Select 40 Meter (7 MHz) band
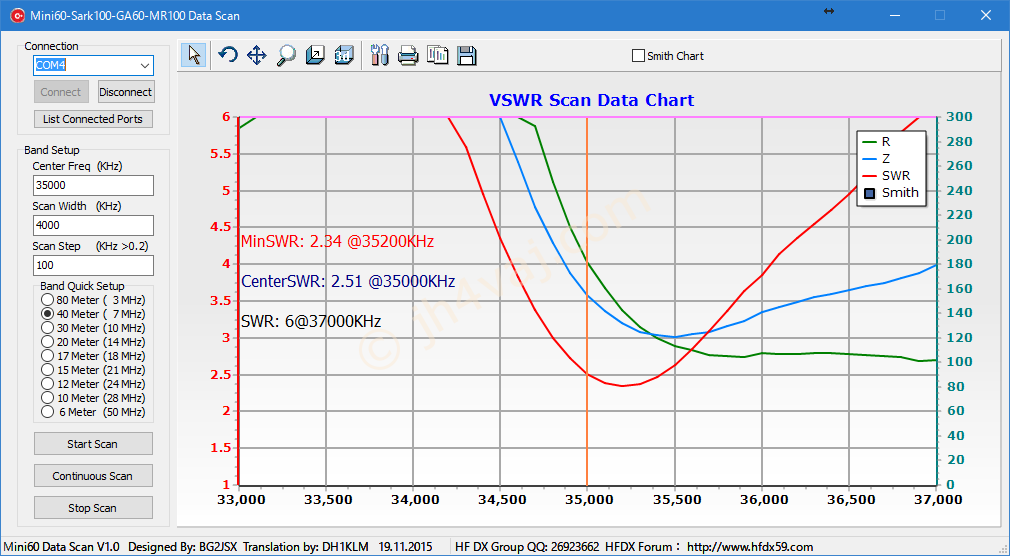The image size is (1010, 556). 47,314
